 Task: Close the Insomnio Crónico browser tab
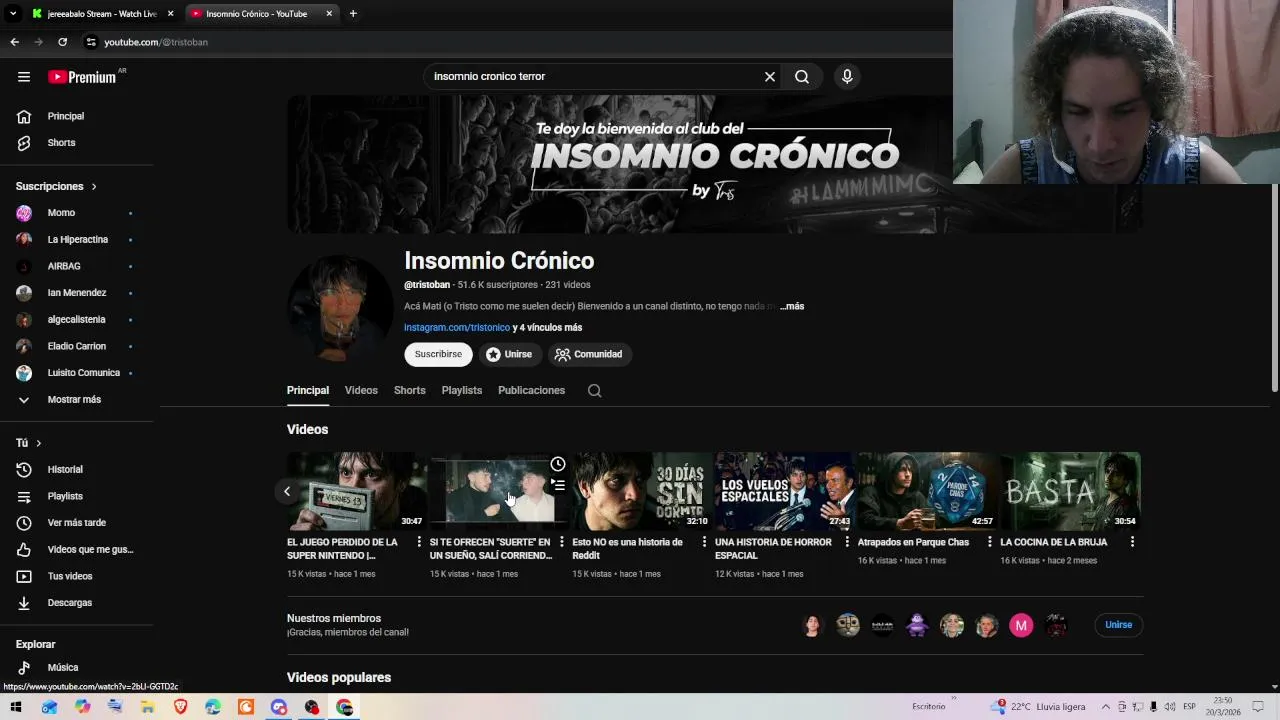click(x=329, y=14)
